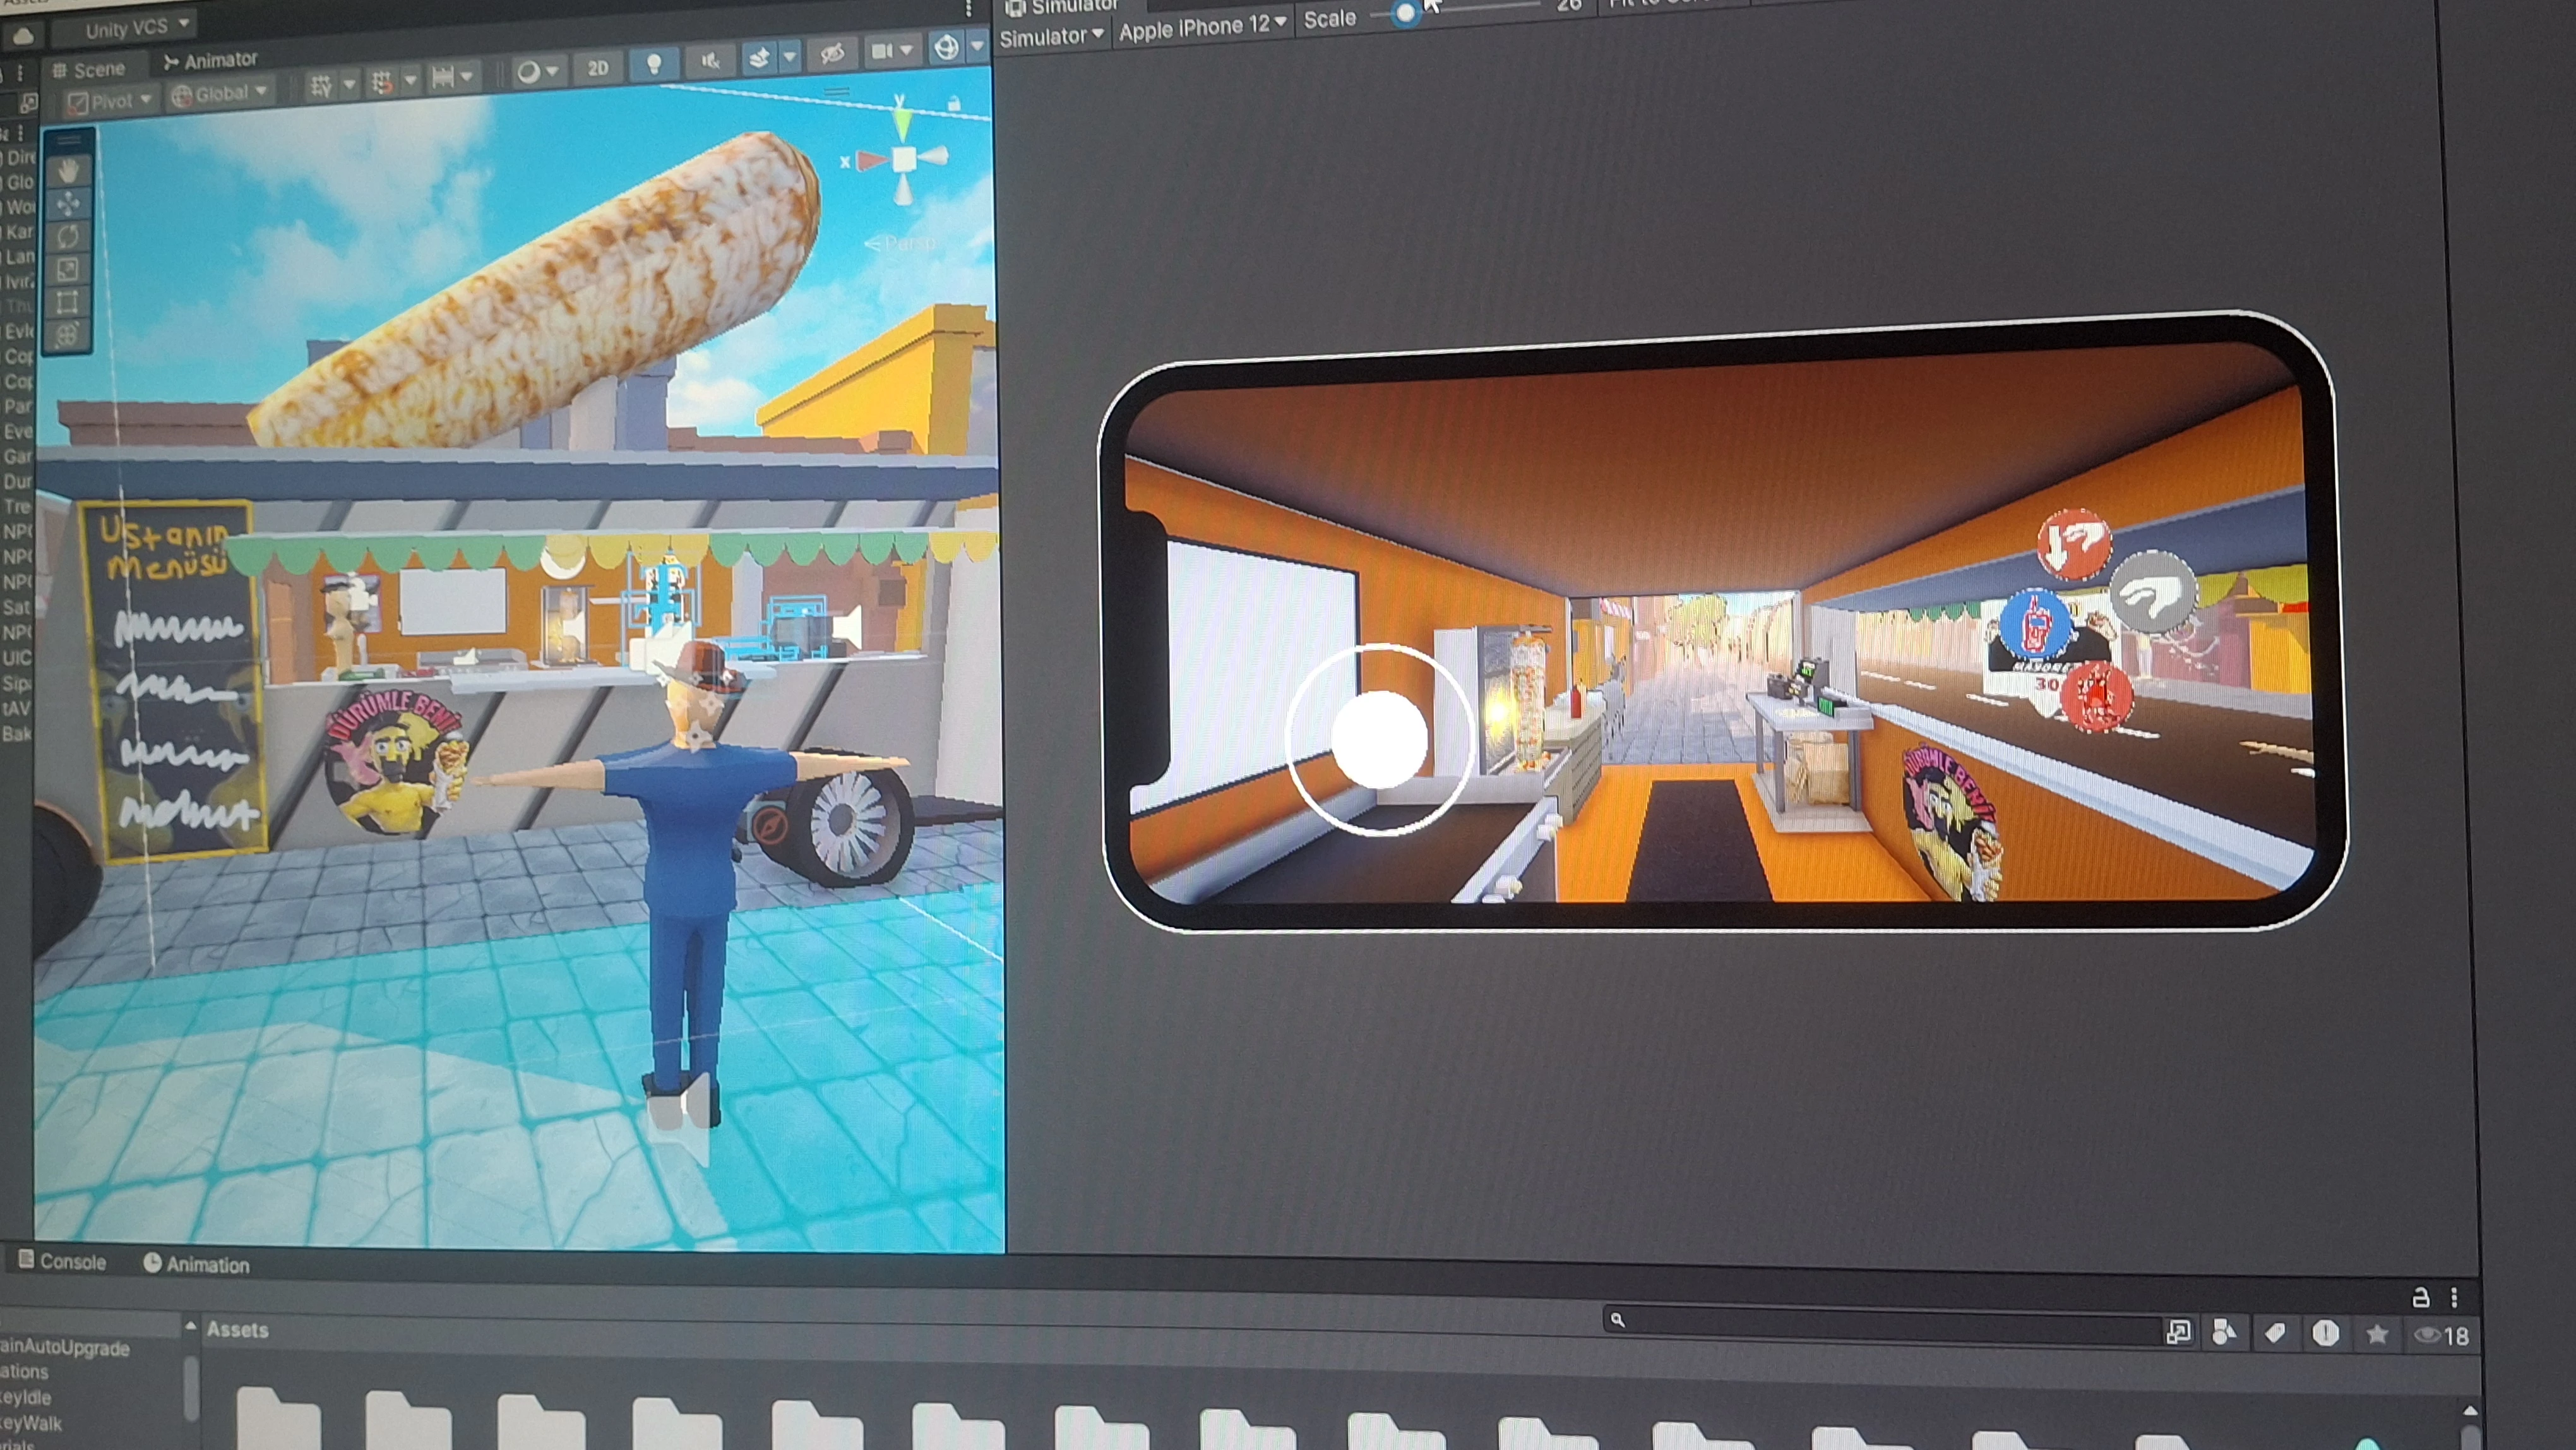Image resolution: width=2576 pixels, height=1450 pixels.
Task: Switch to the Console tab
Action: (62, 1261)
